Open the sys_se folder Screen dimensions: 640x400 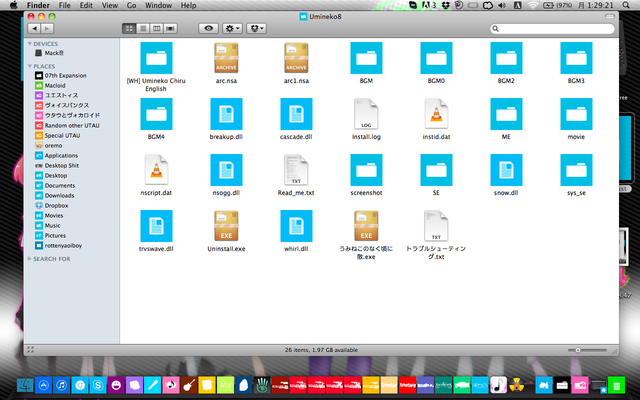(576, 170)
